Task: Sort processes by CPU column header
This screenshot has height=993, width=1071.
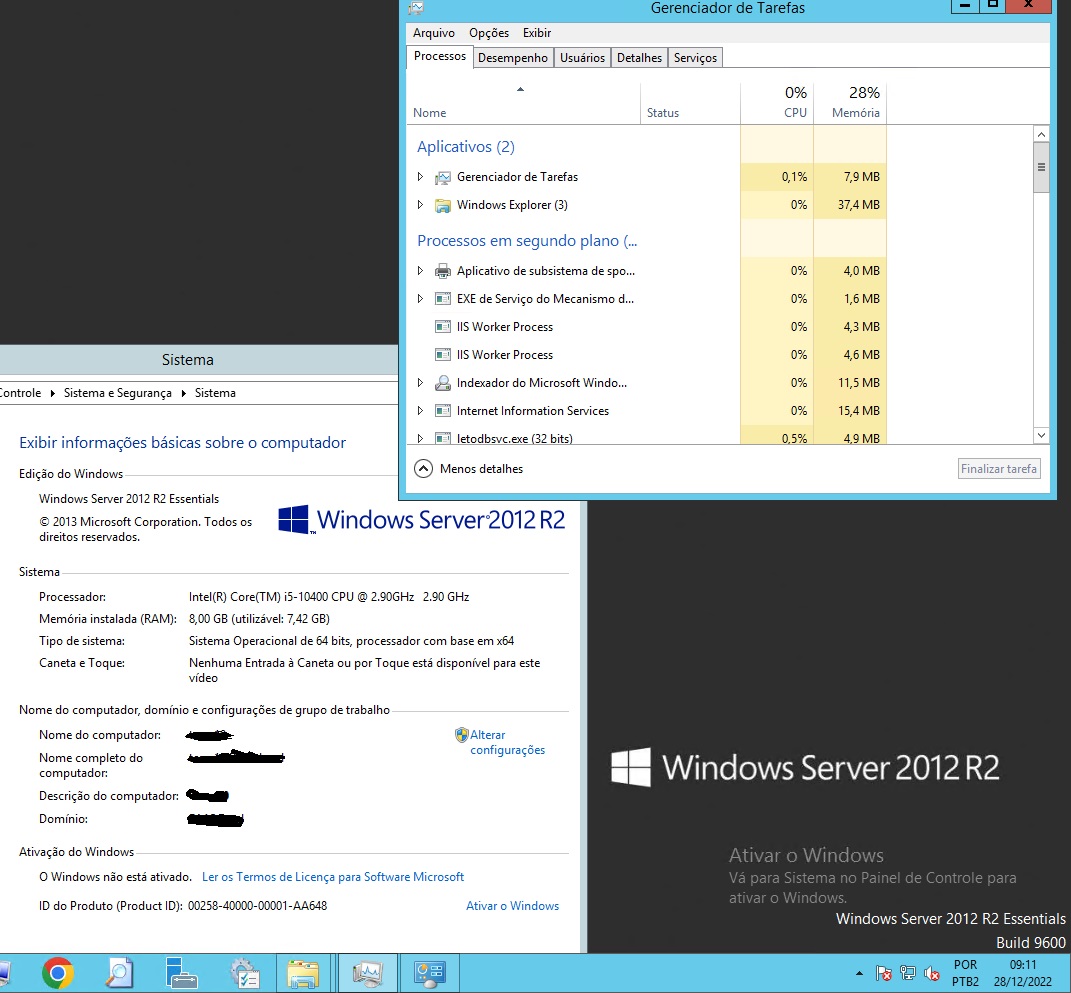Action: (777, 104)
